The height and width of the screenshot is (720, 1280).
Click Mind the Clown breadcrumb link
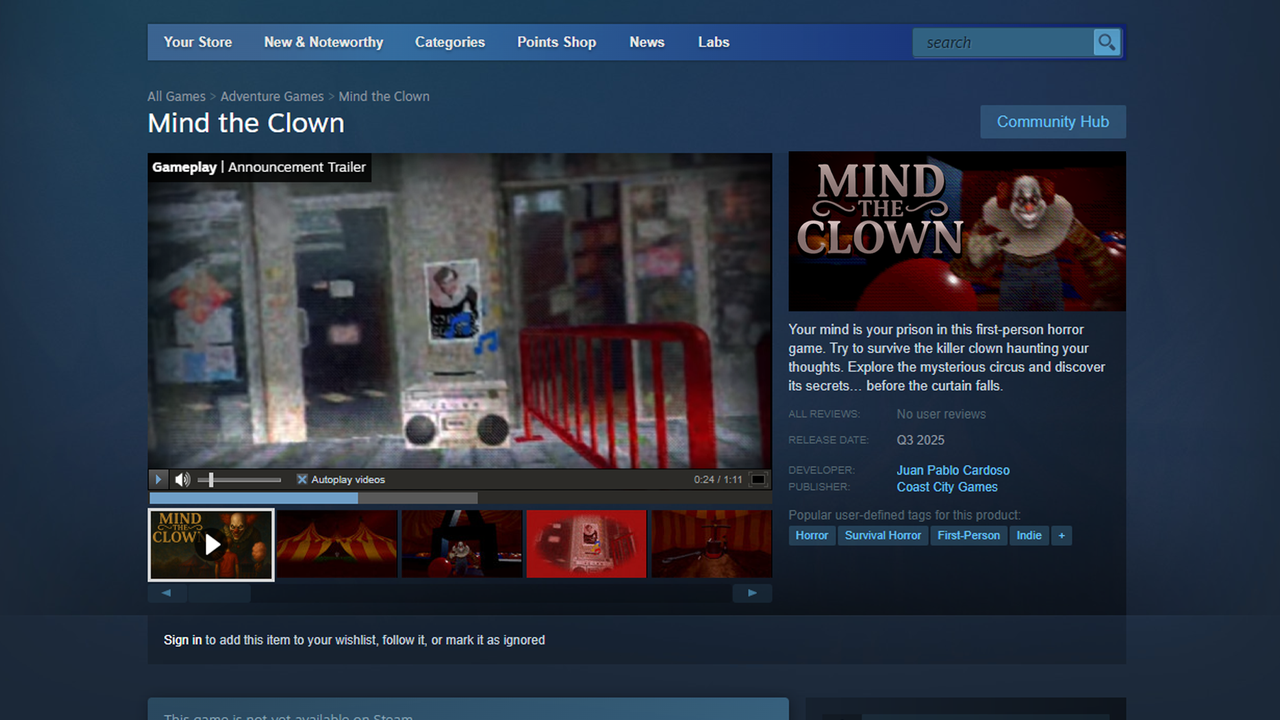click(384, 96)
